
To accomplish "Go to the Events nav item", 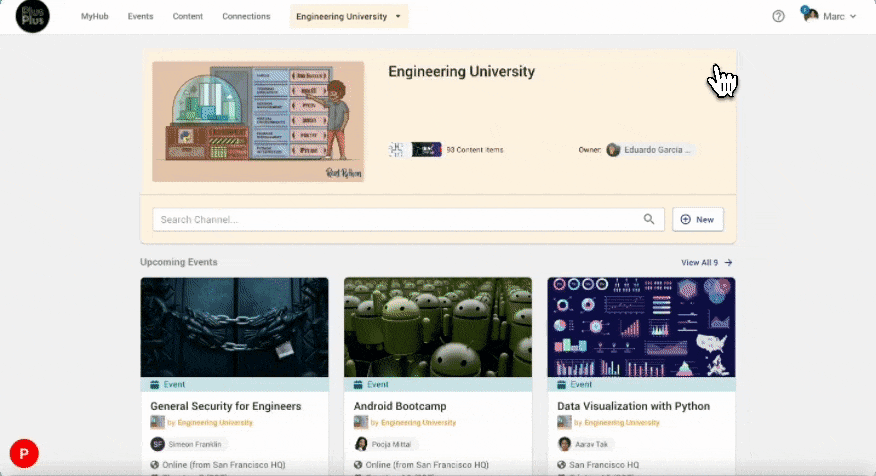I will 140,16.
